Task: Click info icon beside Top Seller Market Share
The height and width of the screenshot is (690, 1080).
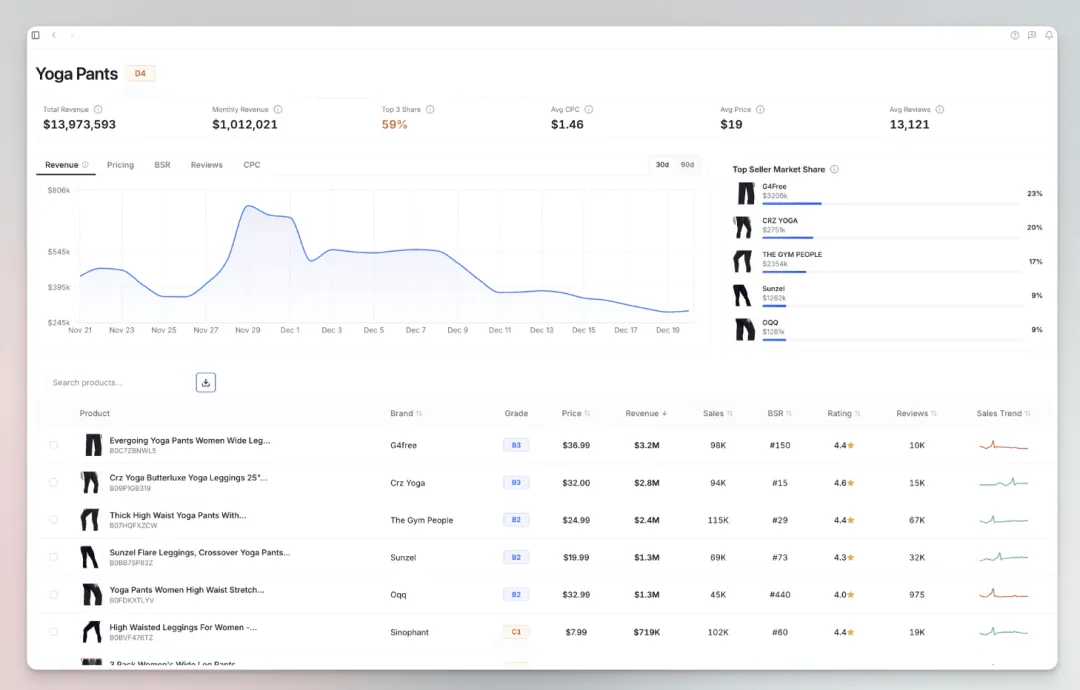Action: coord(834,169)
